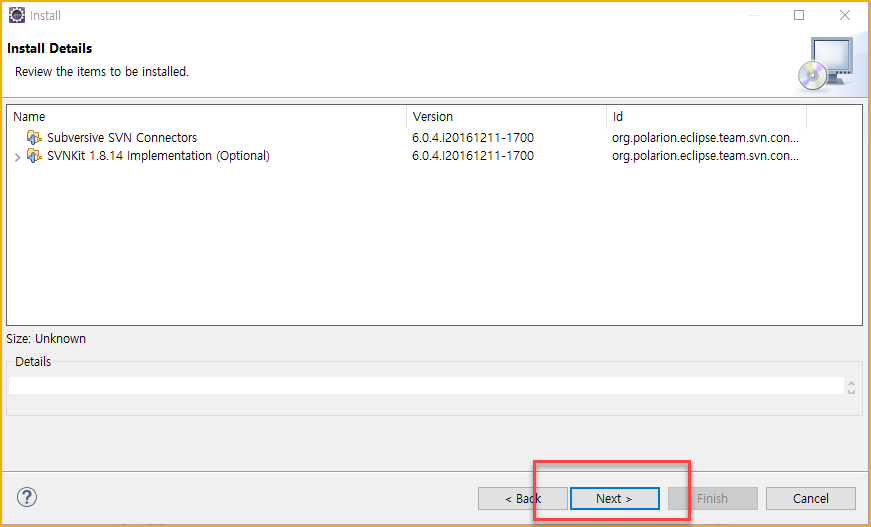871x527 pixels.
Task: Select the Subversive SVN Connectors feature icon
Action: [x=34, y=137]
